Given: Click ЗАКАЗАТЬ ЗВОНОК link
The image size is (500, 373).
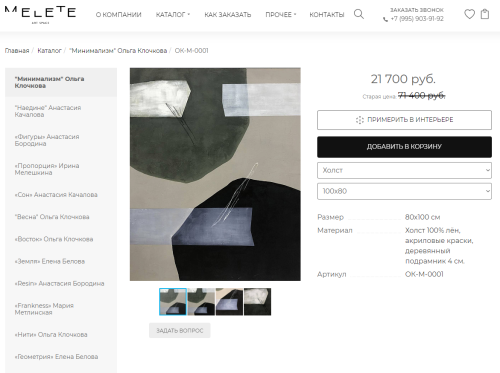Looking at the screenshot, I should 417,10.
